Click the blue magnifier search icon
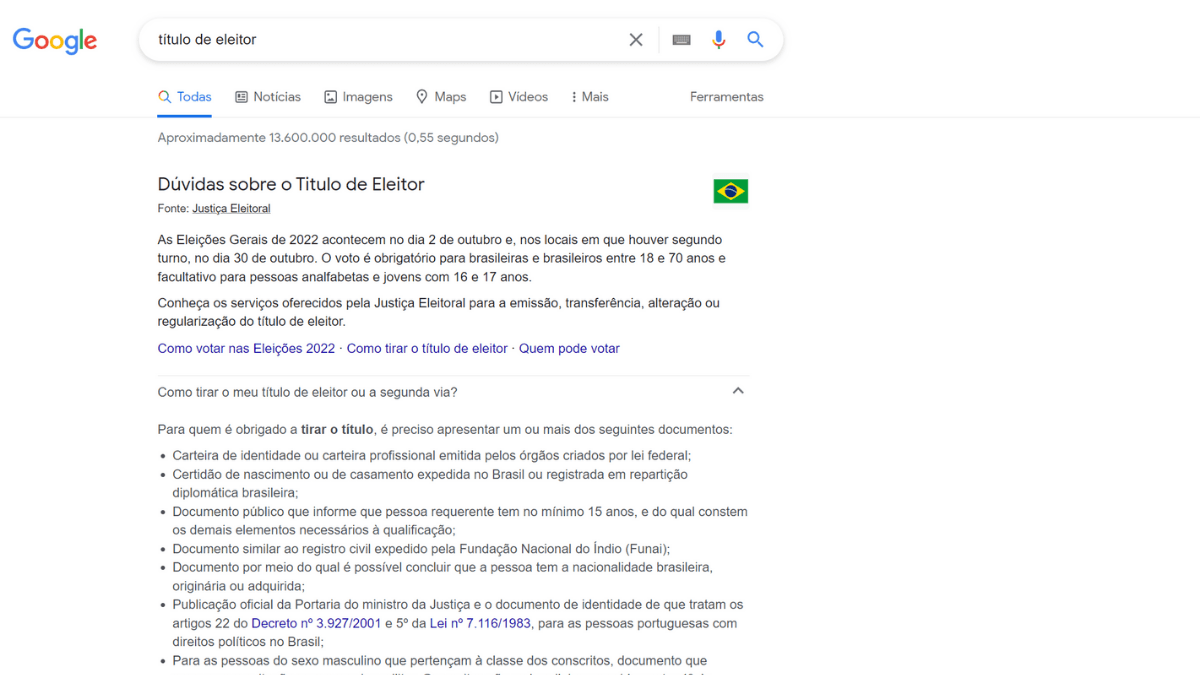This screenshot has width=1200, height=675. [x=756, y=40]
